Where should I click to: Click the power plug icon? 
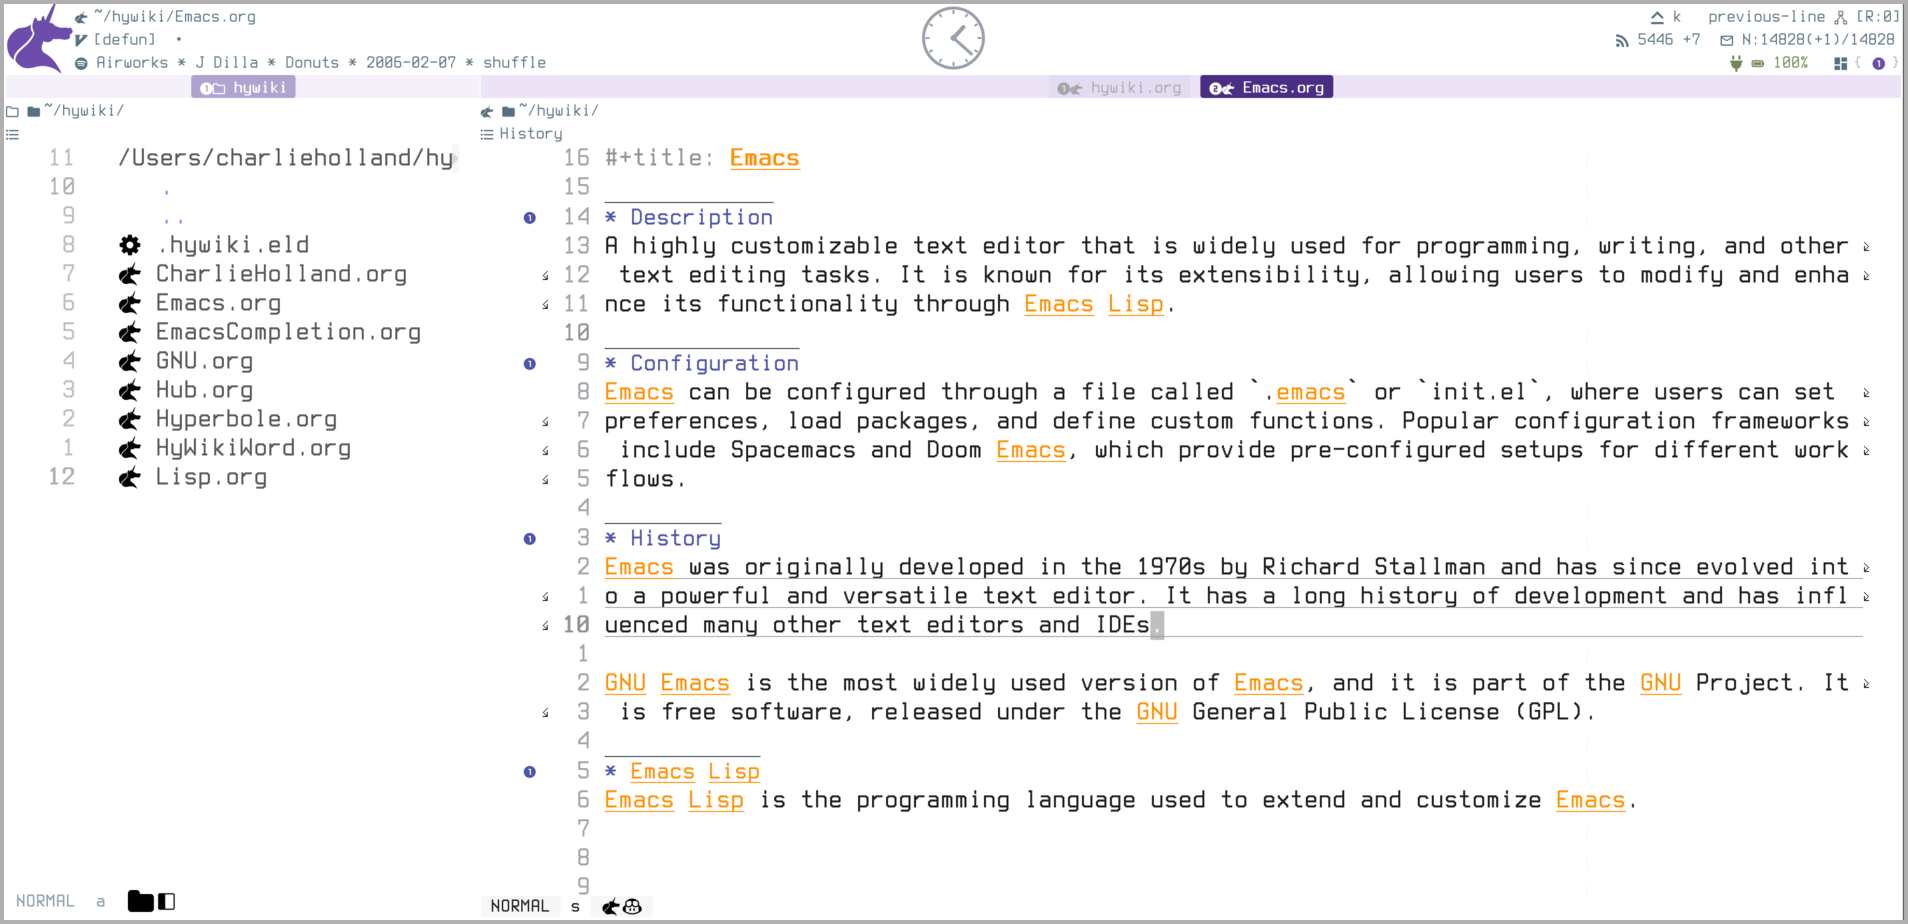(x=1736, y=63)
